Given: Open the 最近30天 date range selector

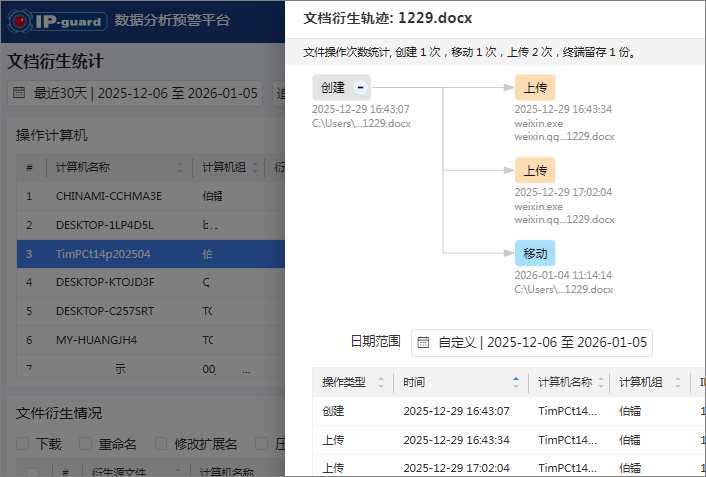Looking at the screenshot, I should 135,93.
